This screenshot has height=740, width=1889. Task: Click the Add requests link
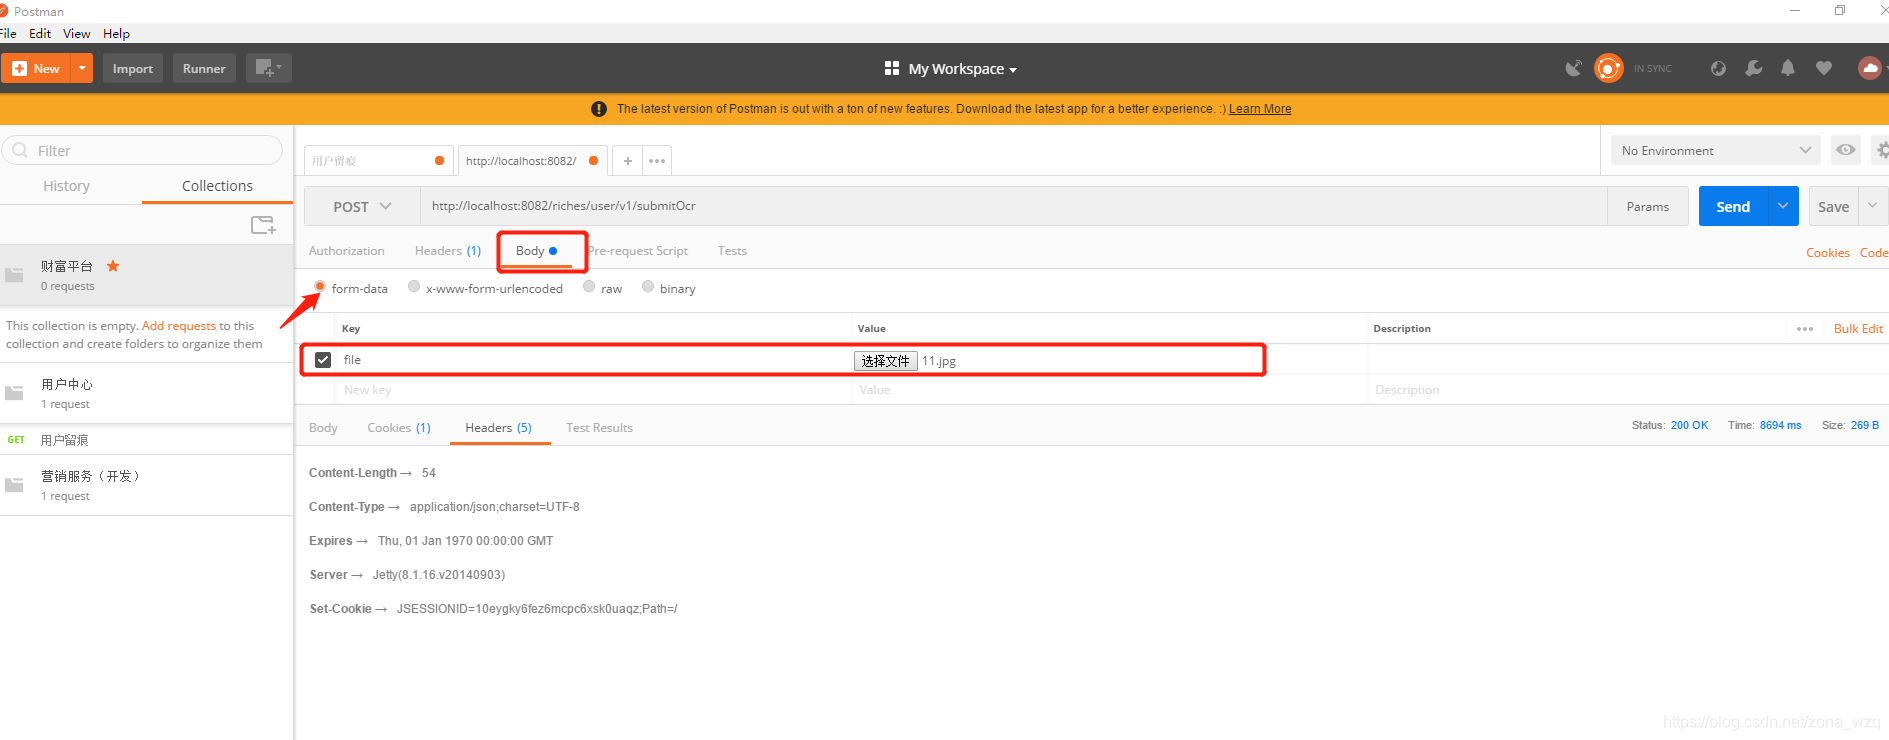(x=179, y=326)
